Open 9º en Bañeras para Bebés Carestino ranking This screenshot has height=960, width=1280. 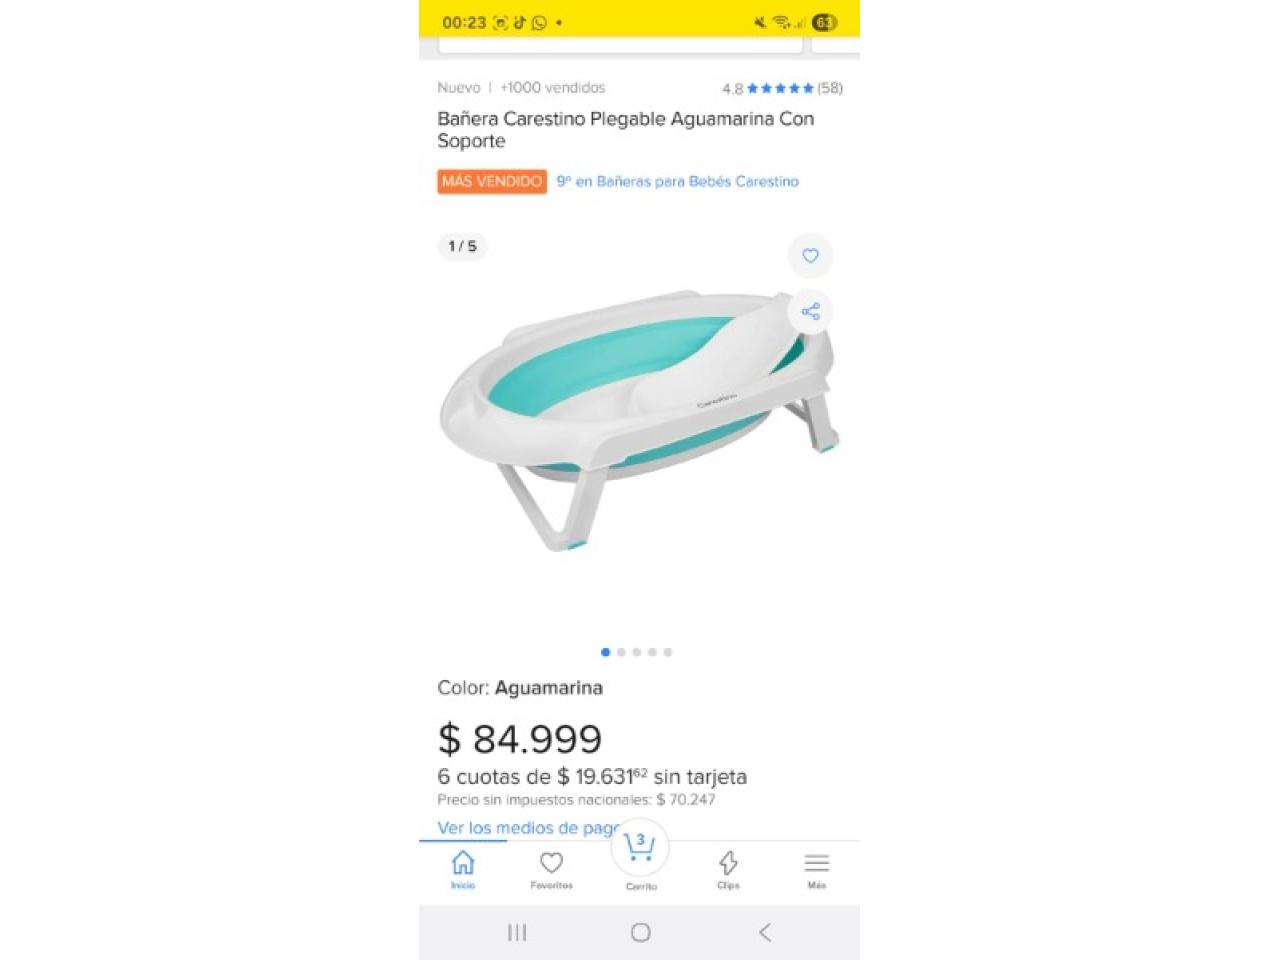678,182
